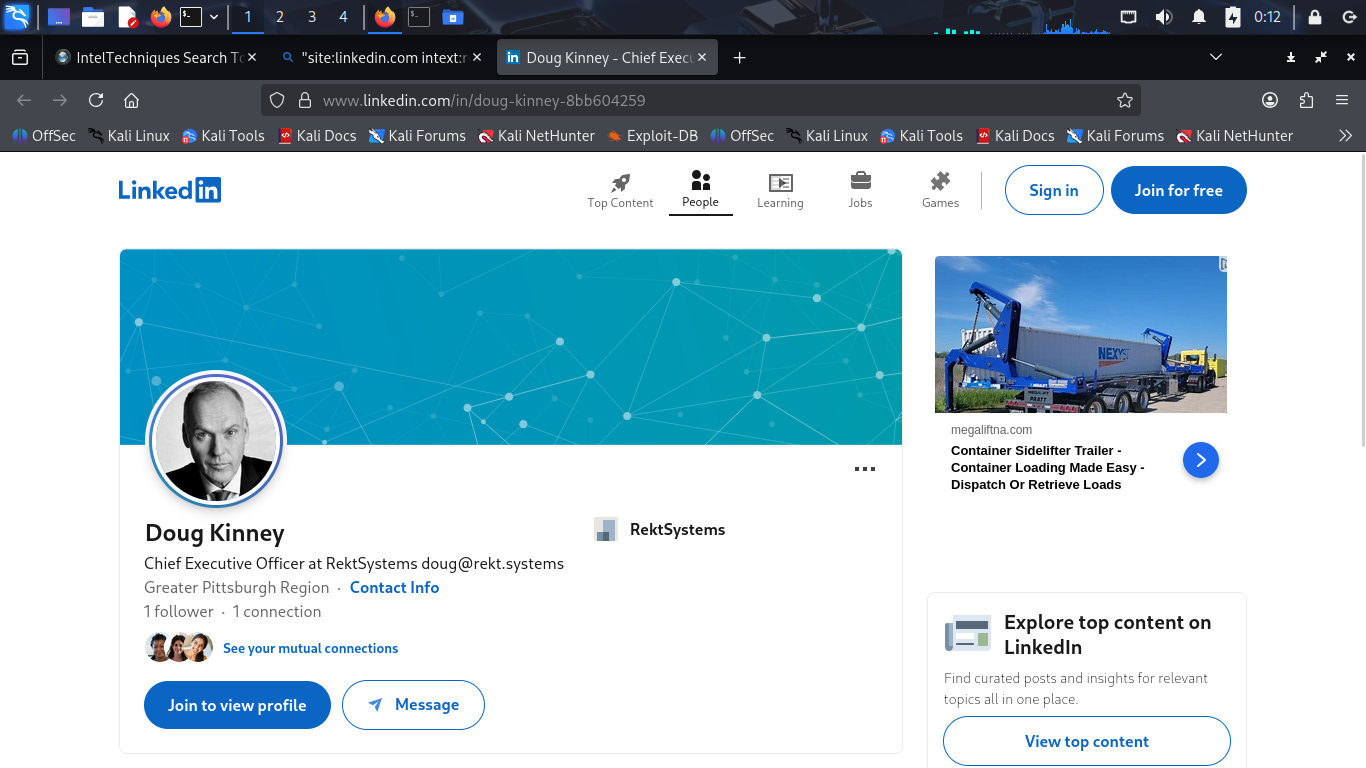Open three-dot more options on profile

pyautogui.click(x=865, y=469)
